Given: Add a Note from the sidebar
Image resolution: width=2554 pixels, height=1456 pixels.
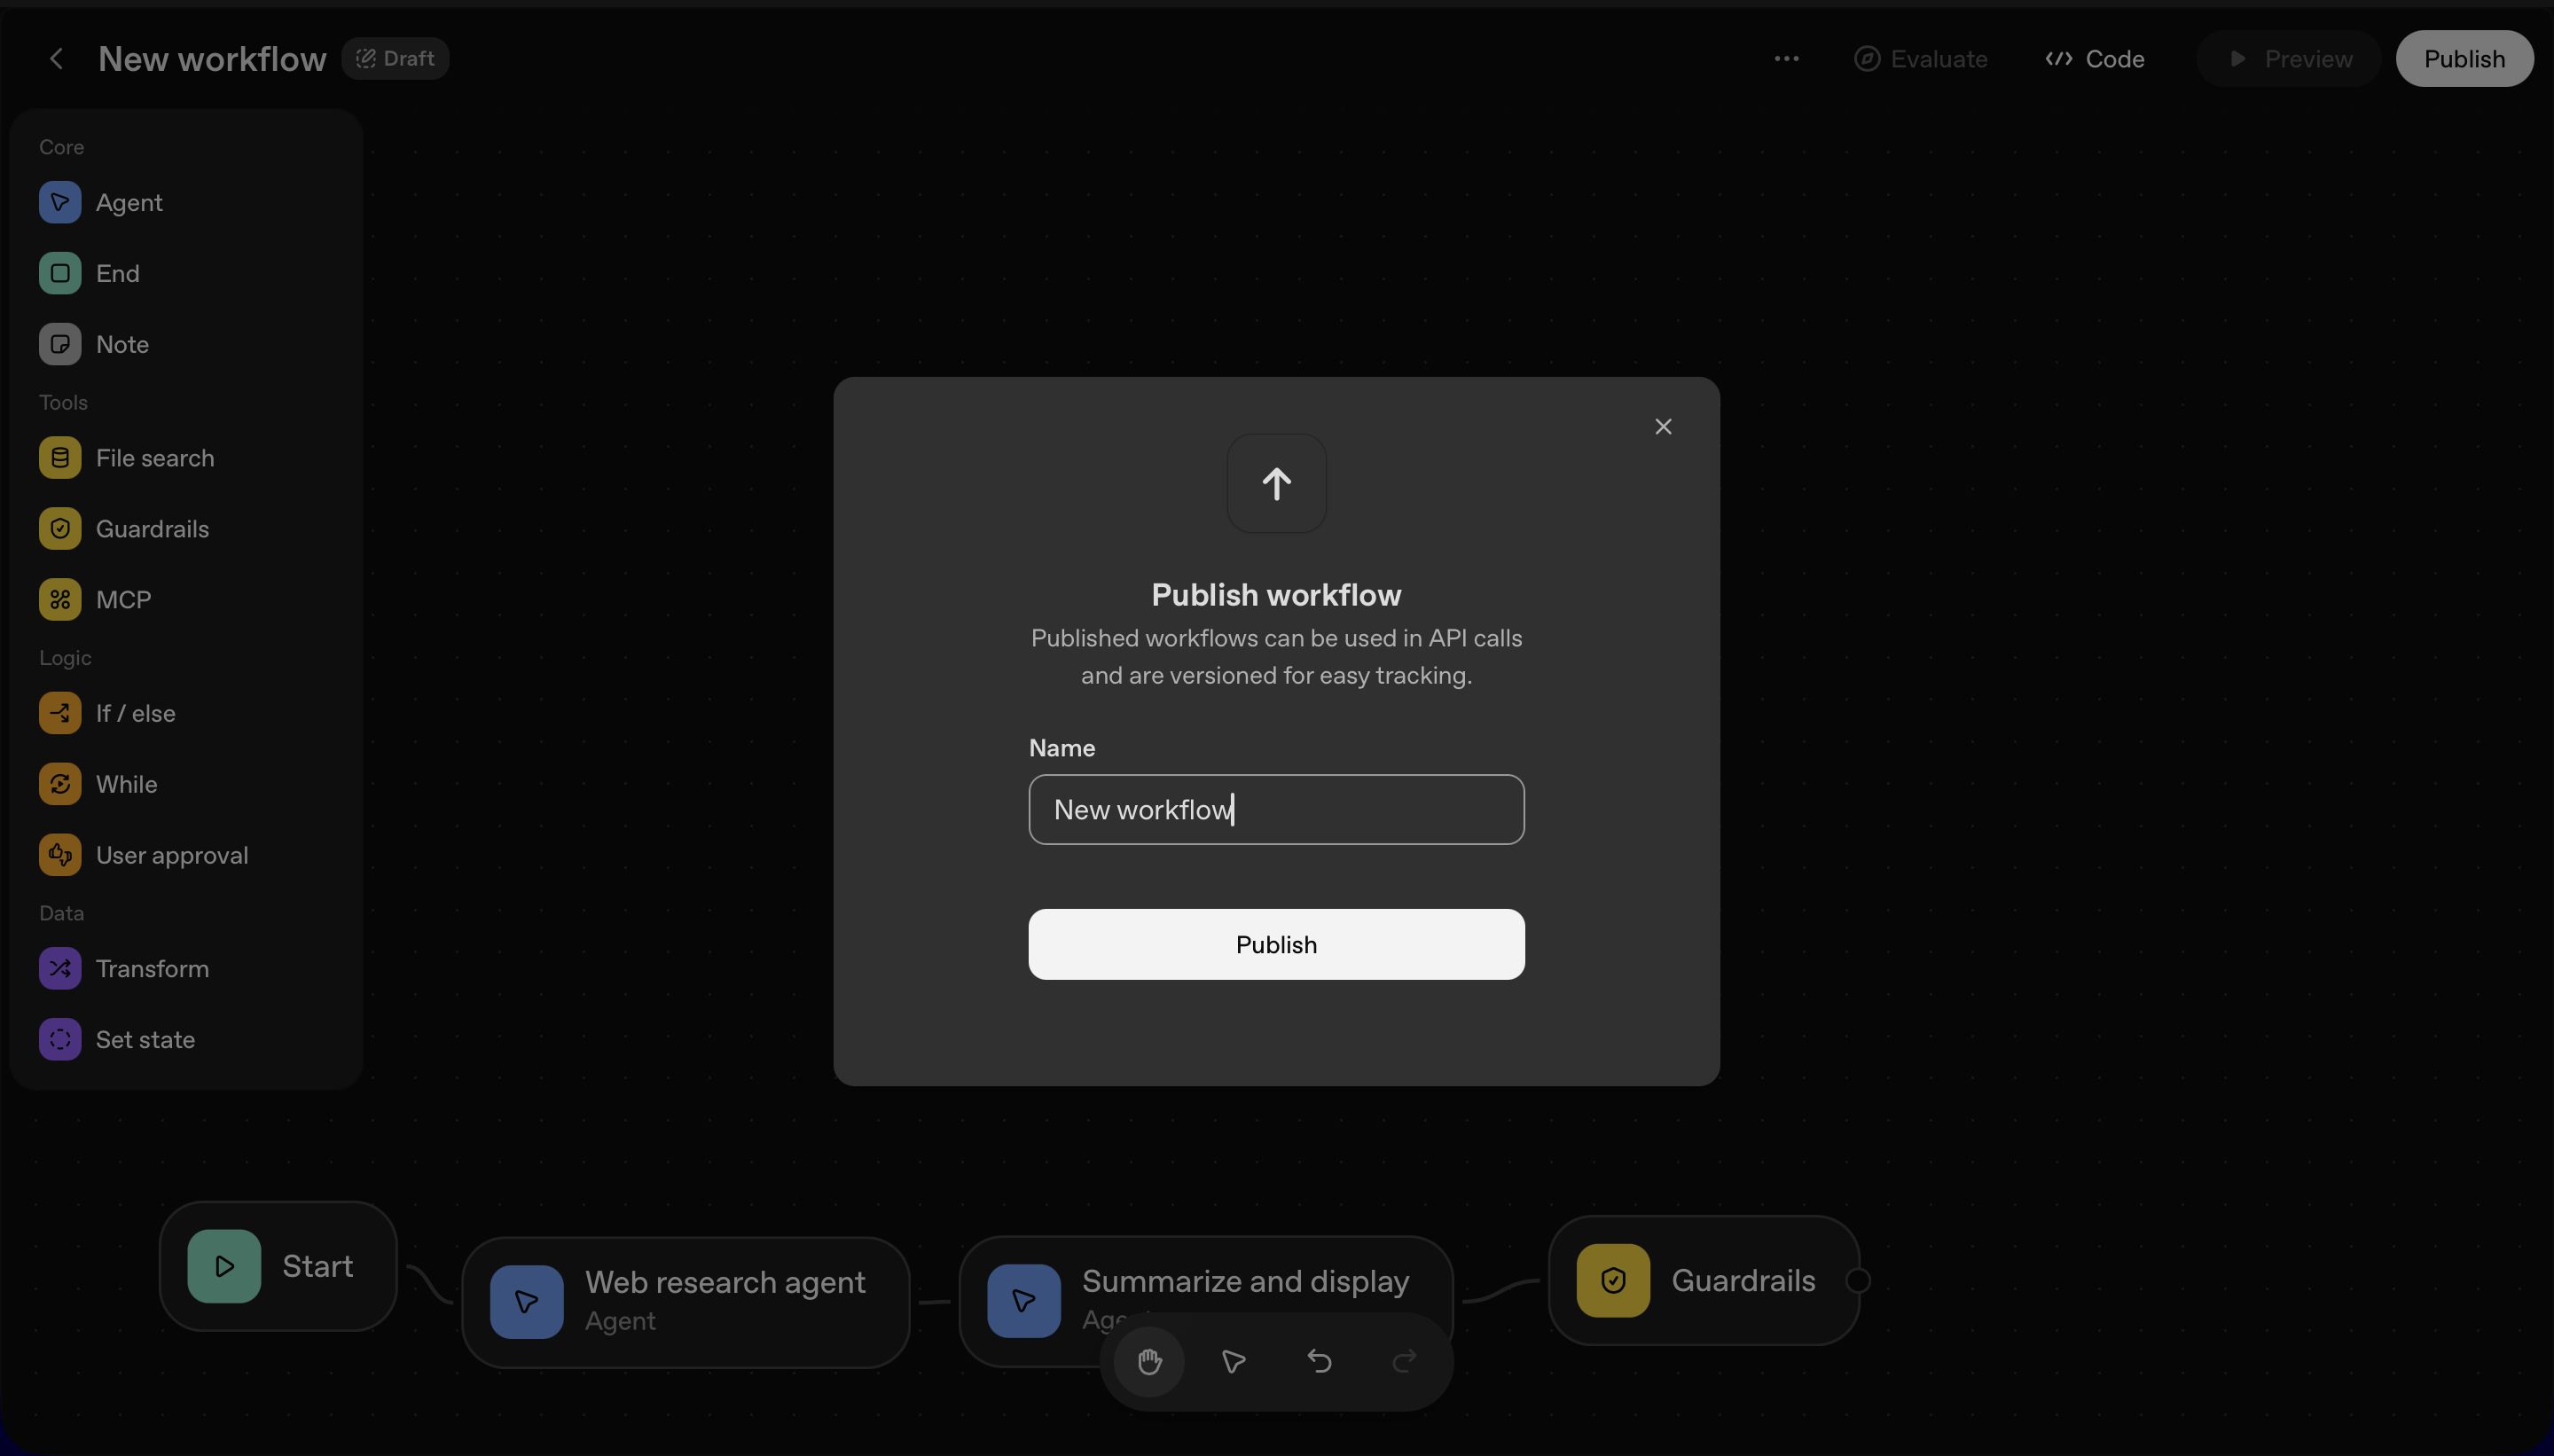Looking at the screenshot, I should click(60, 344).
